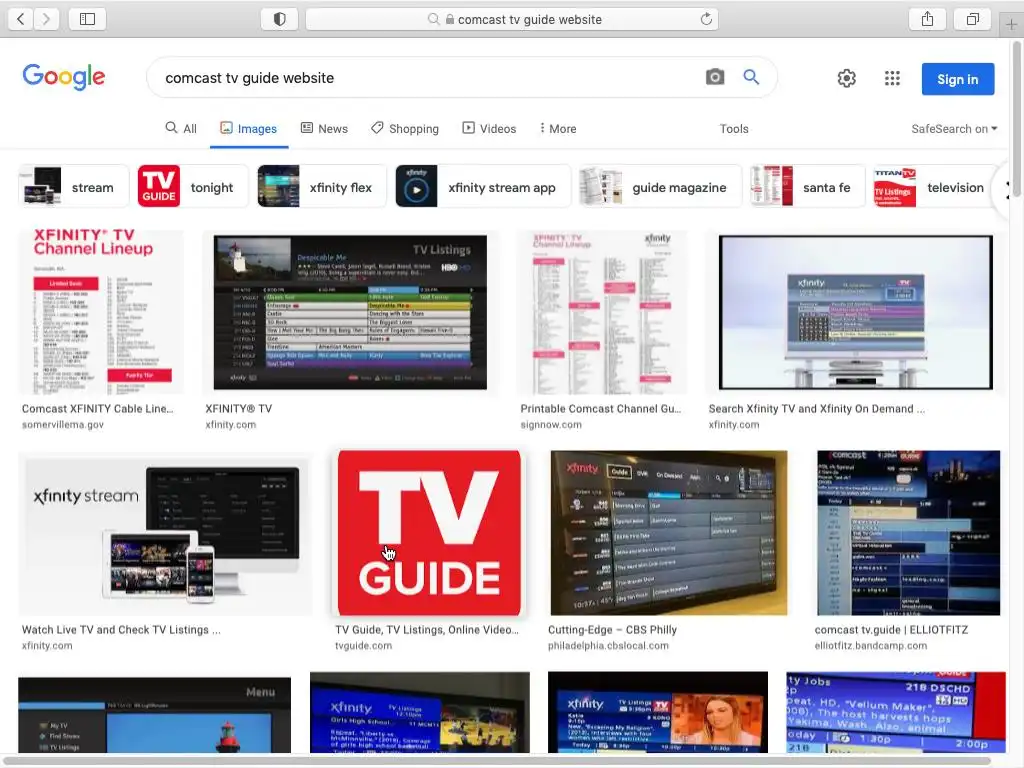Click the Google logo

(63, 77)
